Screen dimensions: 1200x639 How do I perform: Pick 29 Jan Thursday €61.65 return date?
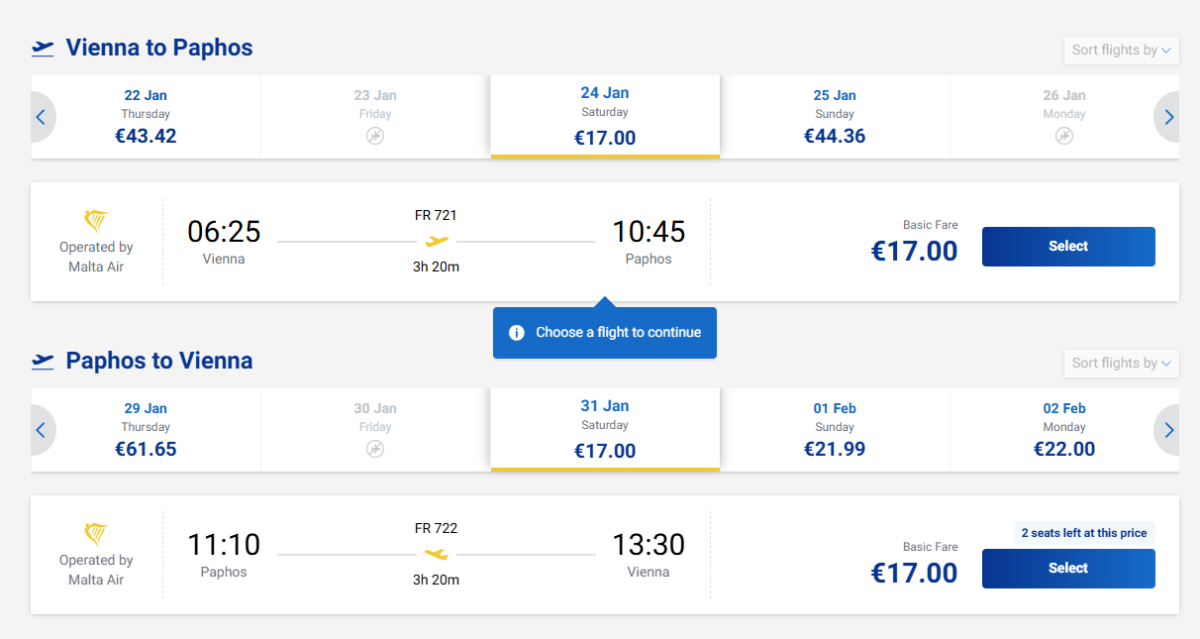pyautogui.click(x=146, y=430)
